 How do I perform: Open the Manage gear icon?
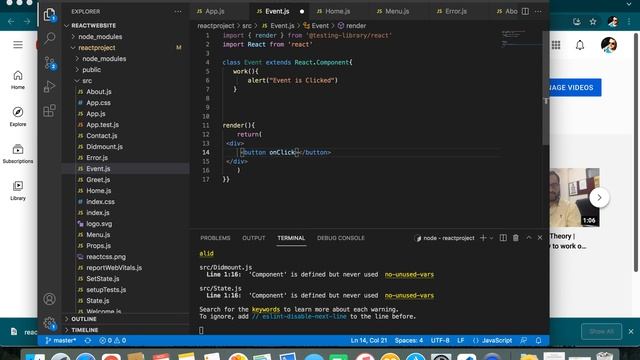pyautogui.click(x=49, y=323)
